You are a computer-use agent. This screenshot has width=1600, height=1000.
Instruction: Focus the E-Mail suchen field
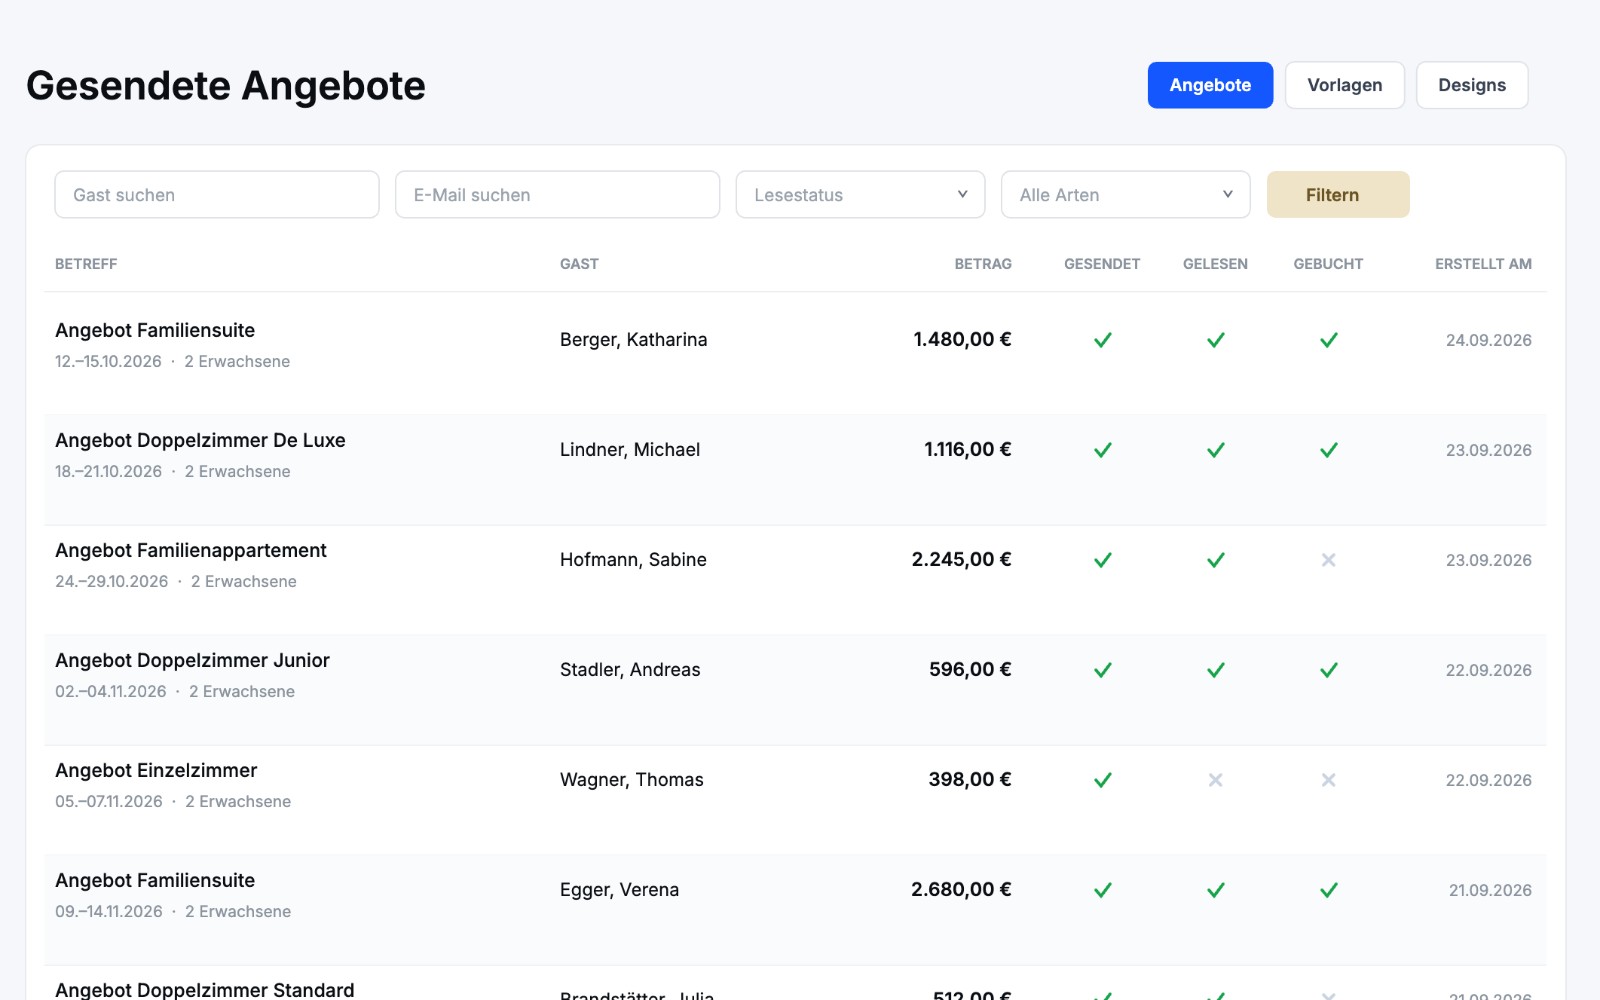[x=558, y=194]
